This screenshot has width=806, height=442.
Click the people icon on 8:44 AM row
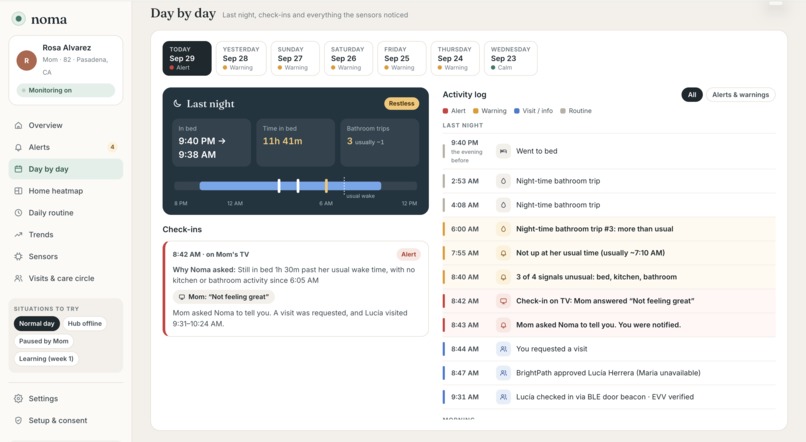click(x=503, y=349)
